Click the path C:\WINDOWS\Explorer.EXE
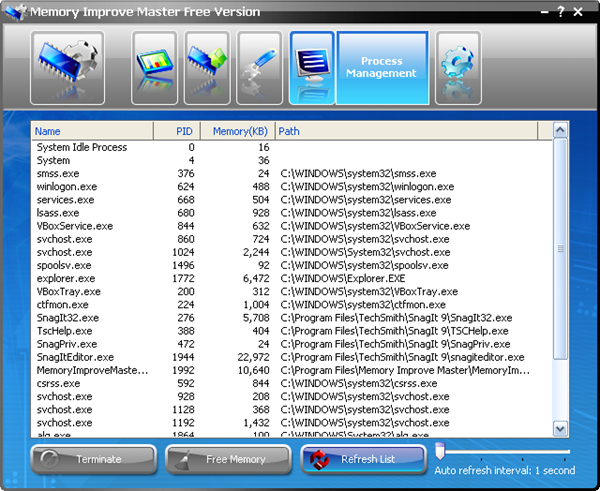This screenshot has width=600, height=491. [342, 278]
